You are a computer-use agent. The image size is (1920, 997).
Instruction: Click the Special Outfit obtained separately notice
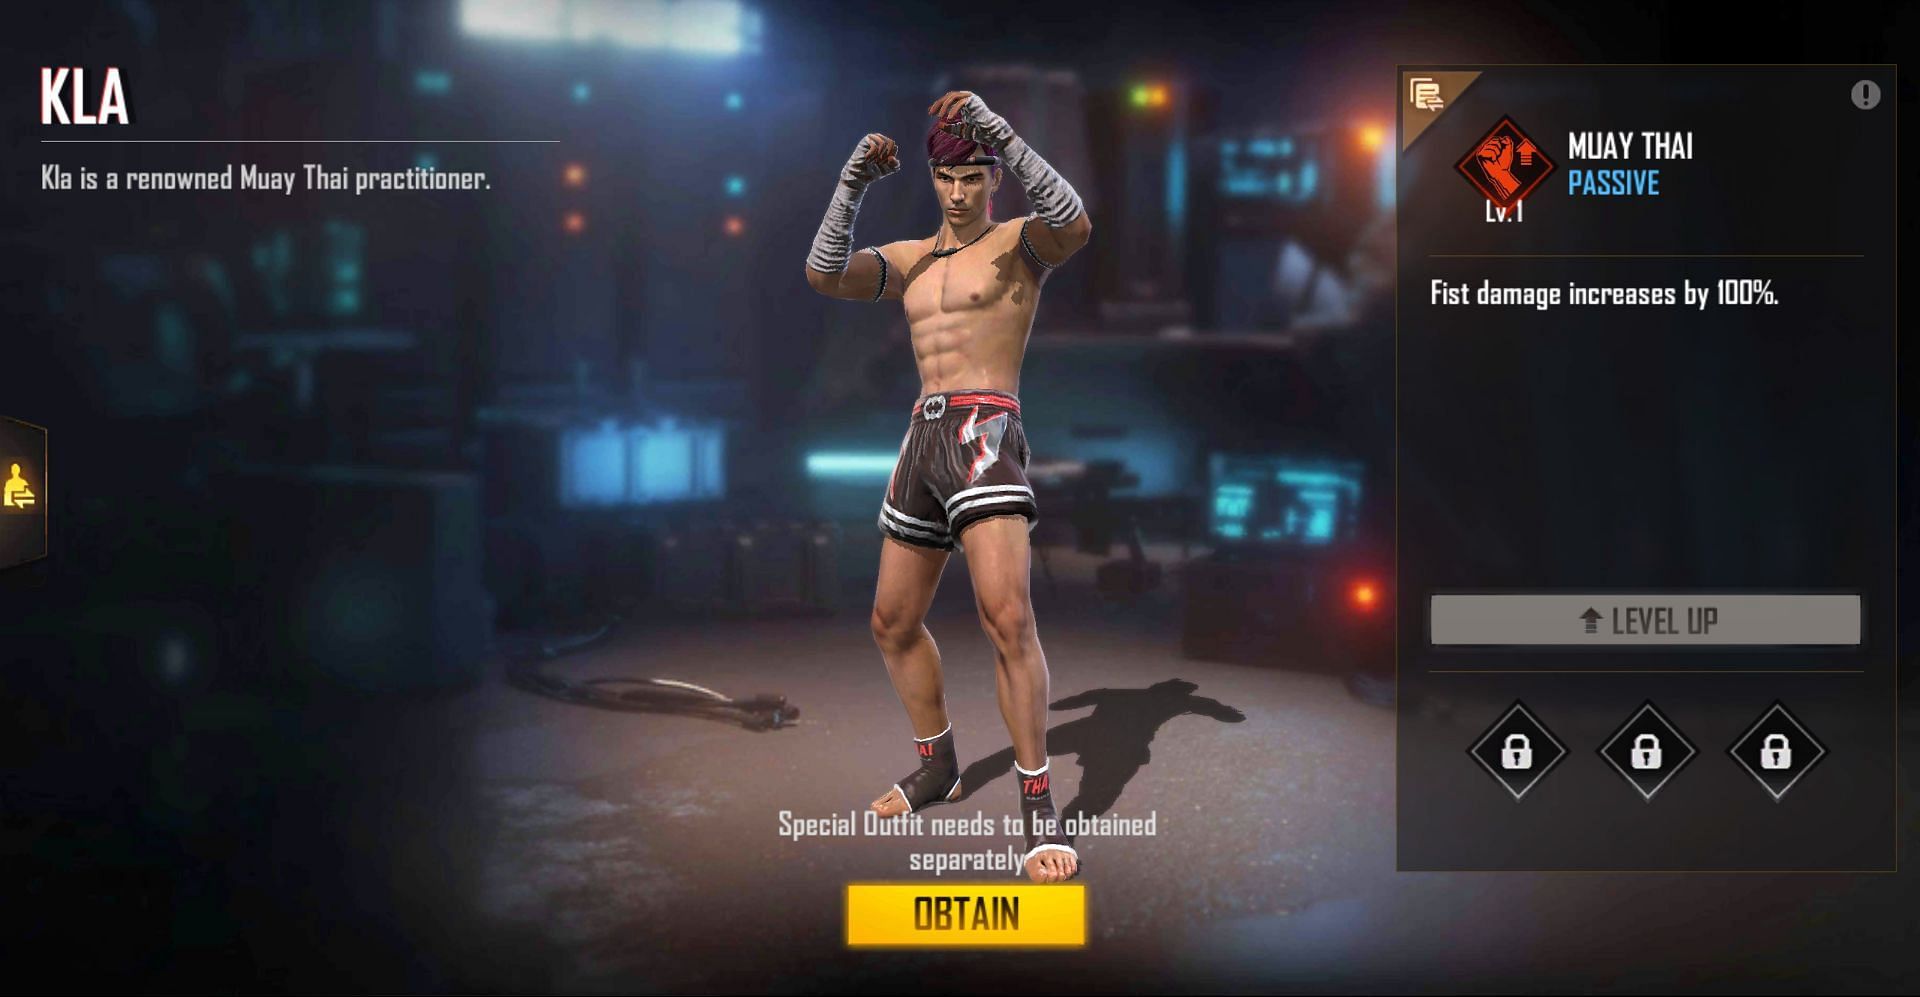(x=967, y=841)
